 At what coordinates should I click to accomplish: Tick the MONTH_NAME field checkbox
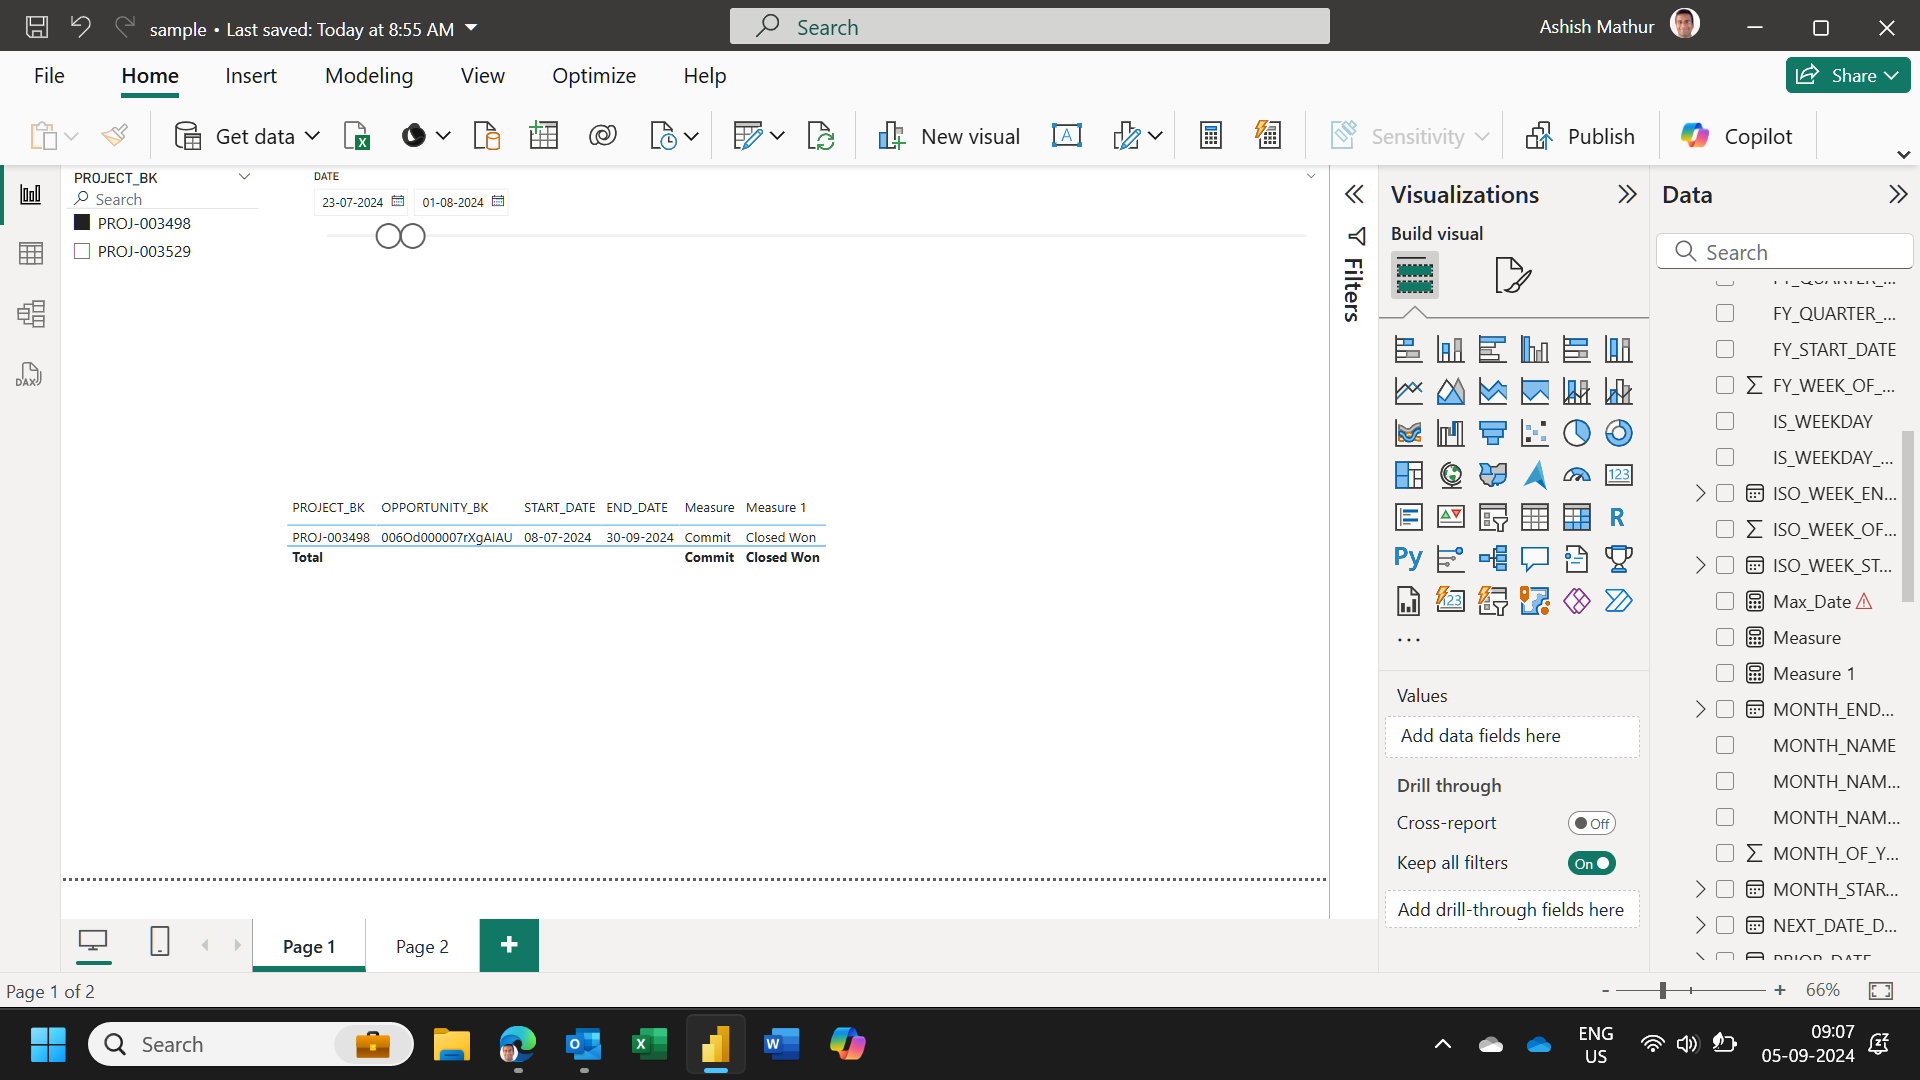[x=1725, y=745]
